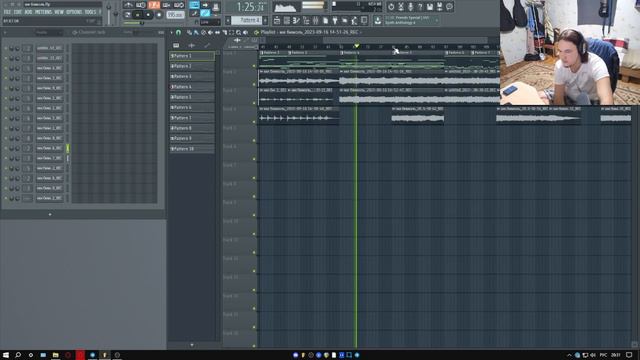Screen dimensions: 640x360
Task: Select the playlist delete tool
Action: tap(203, 32)
